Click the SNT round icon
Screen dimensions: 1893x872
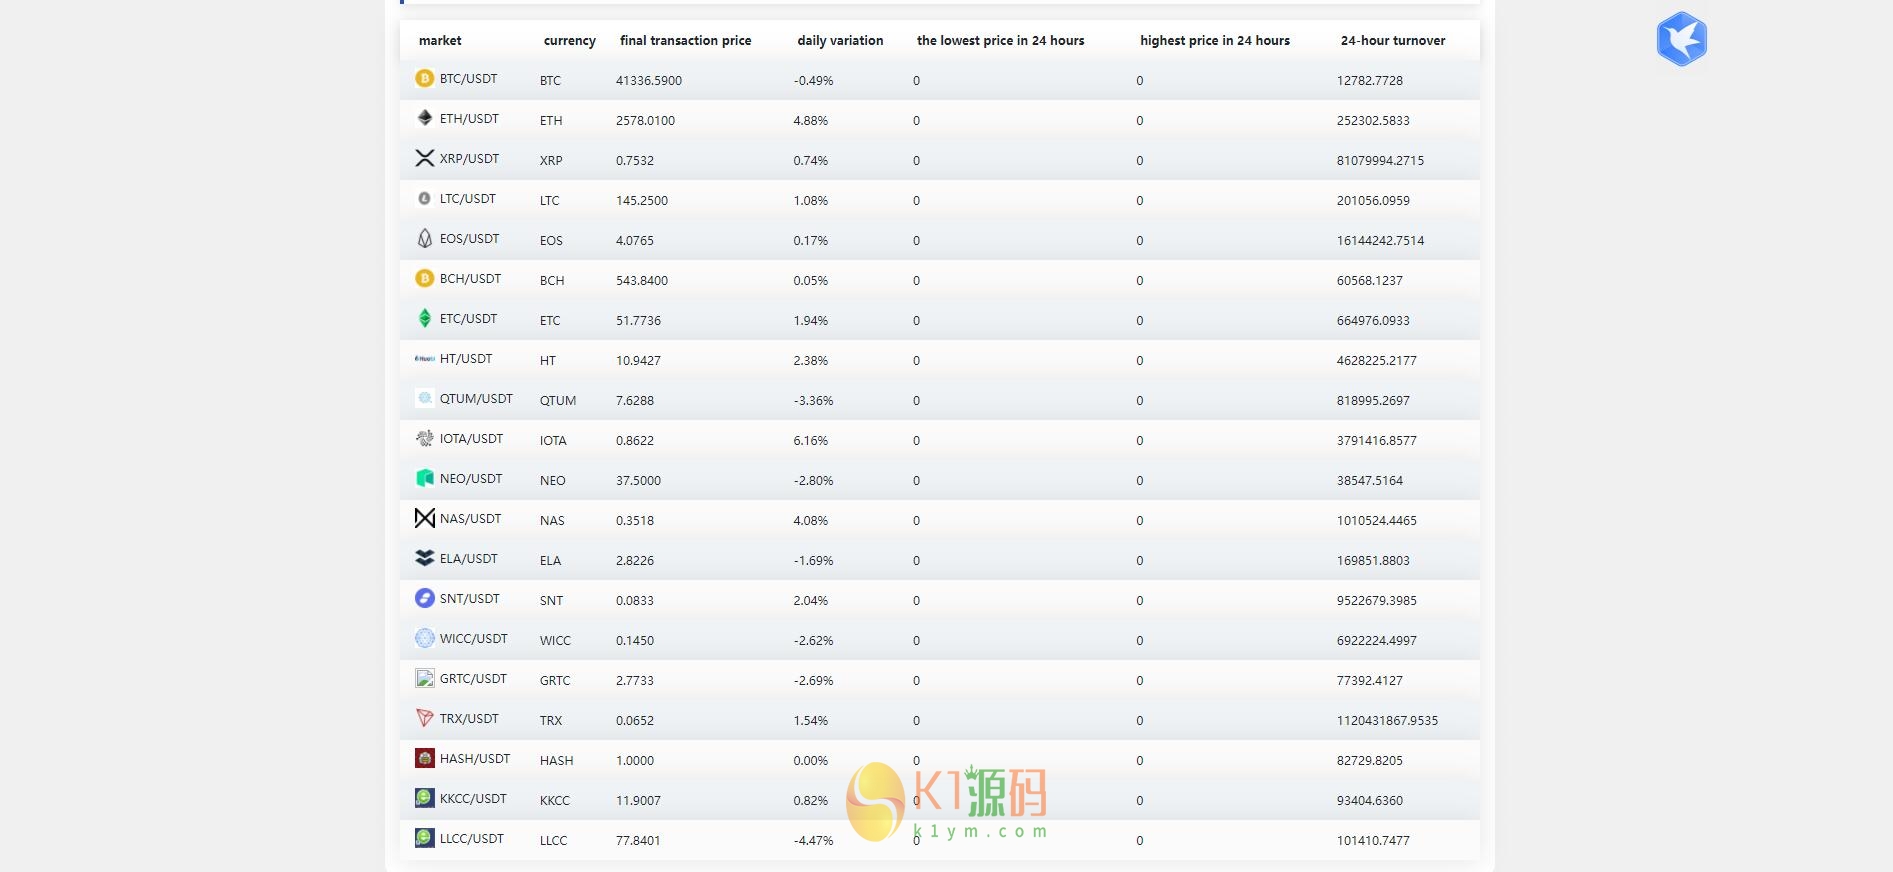click(424, 598)
